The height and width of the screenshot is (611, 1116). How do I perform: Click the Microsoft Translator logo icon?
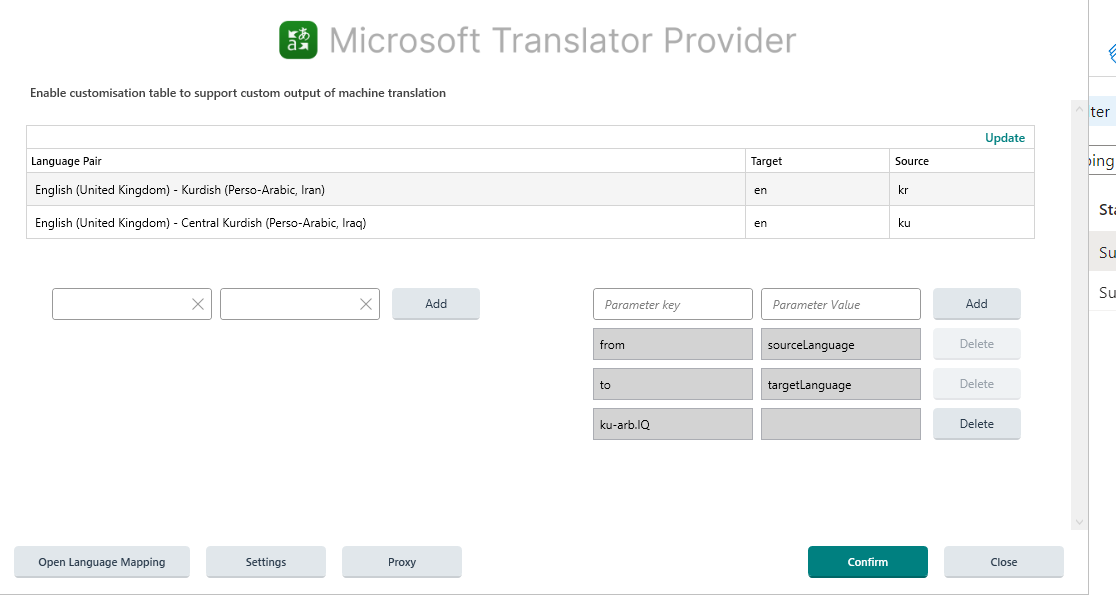[295, 40]
